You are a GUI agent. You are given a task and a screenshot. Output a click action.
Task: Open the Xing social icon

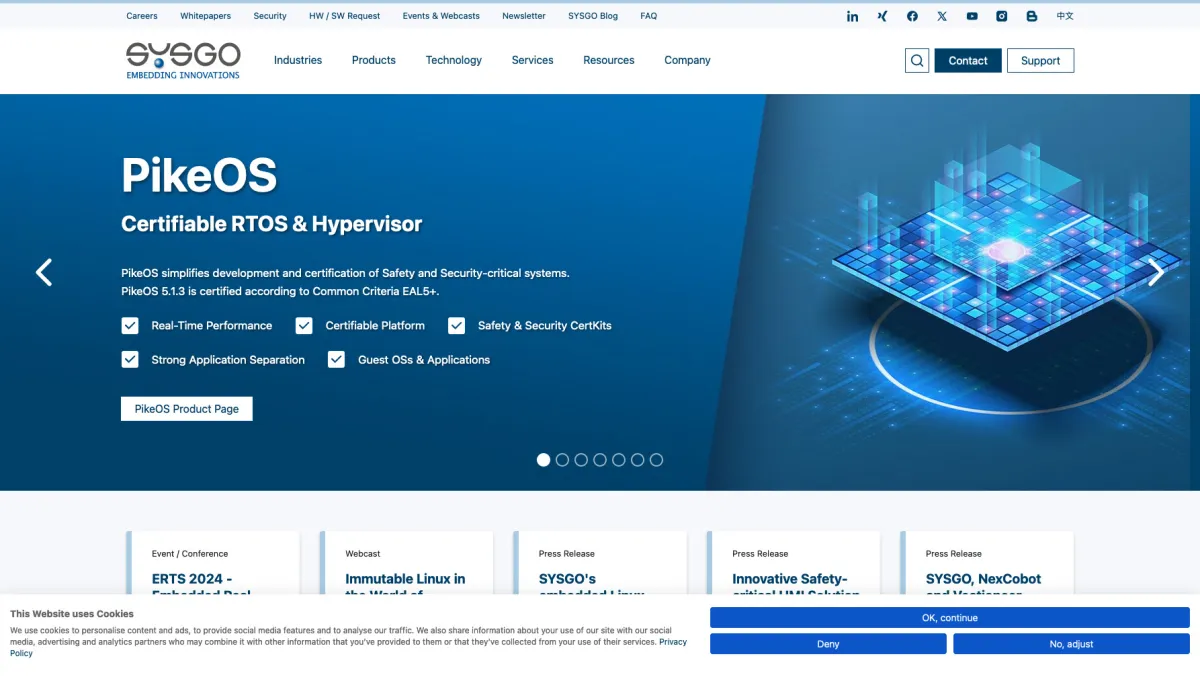882,16
